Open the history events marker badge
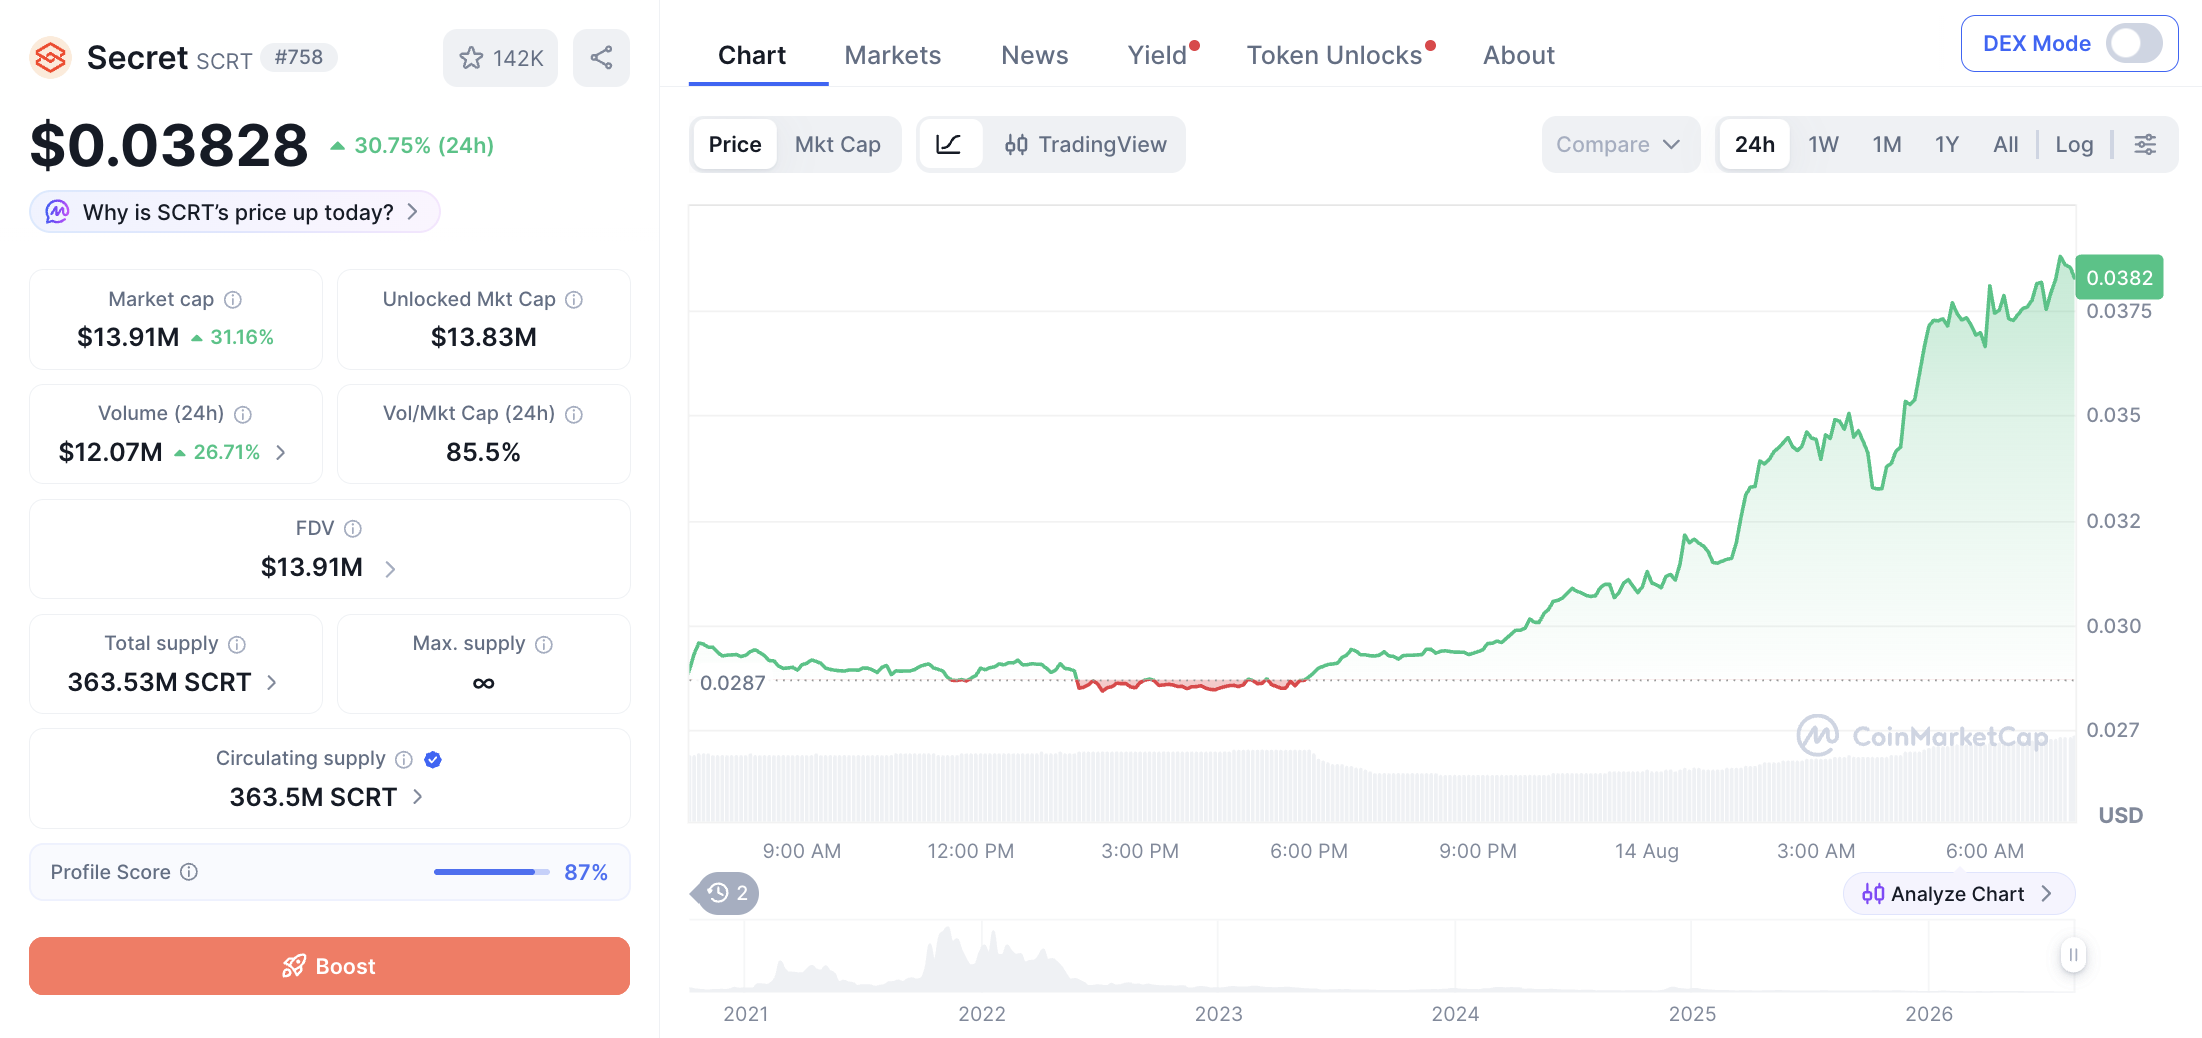 coord(726,893)
